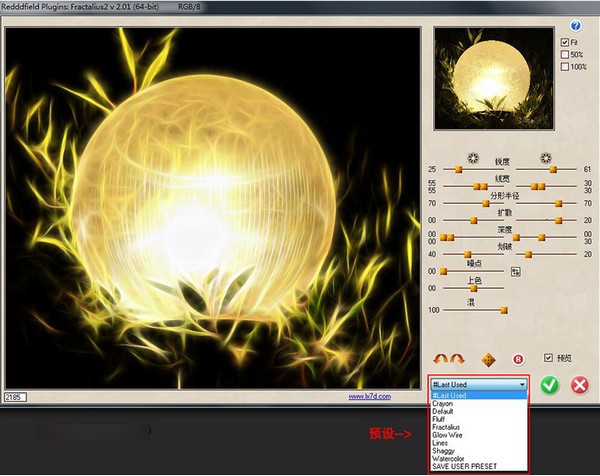600x476 pixels.
Task: Select SAVE USER PRESET option
Action: 463,467
